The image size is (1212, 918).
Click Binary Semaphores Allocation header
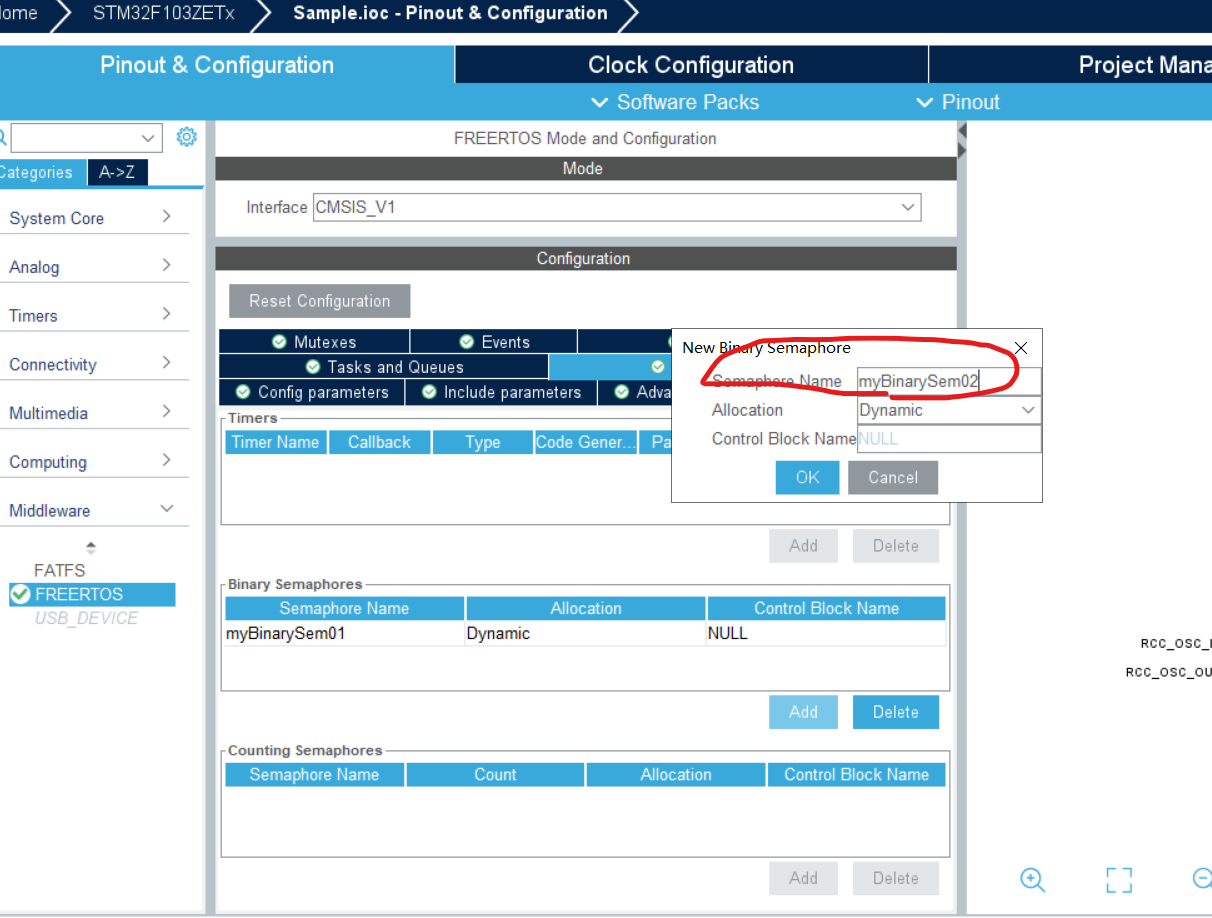pyautogui.click(x=586, y=609)
